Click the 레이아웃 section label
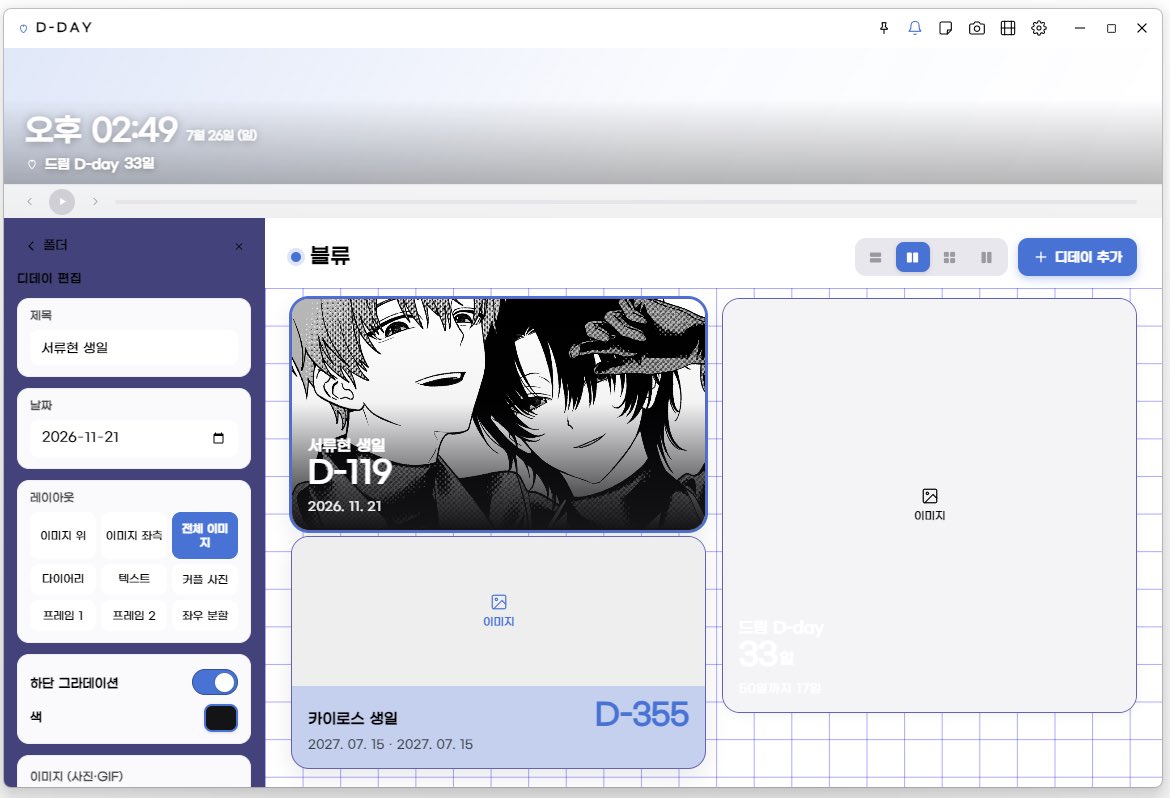The height and width of the screenshot is (798, 1170). [x=52, y=497]
